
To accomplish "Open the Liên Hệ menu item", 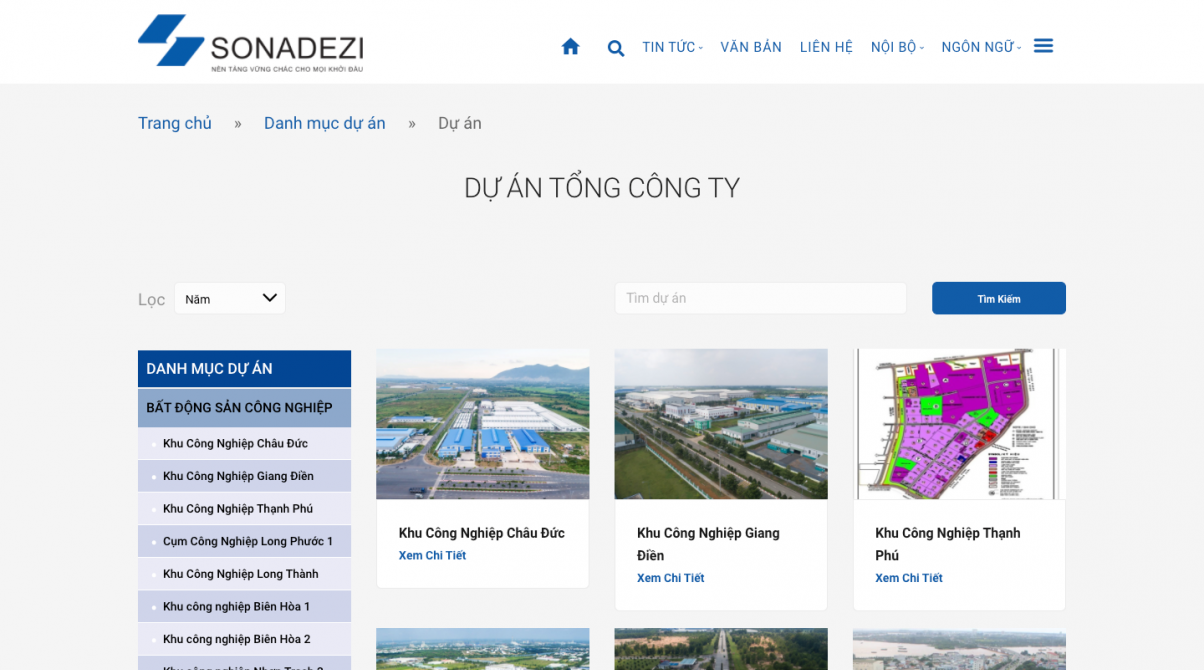I will tap(826, 47).
